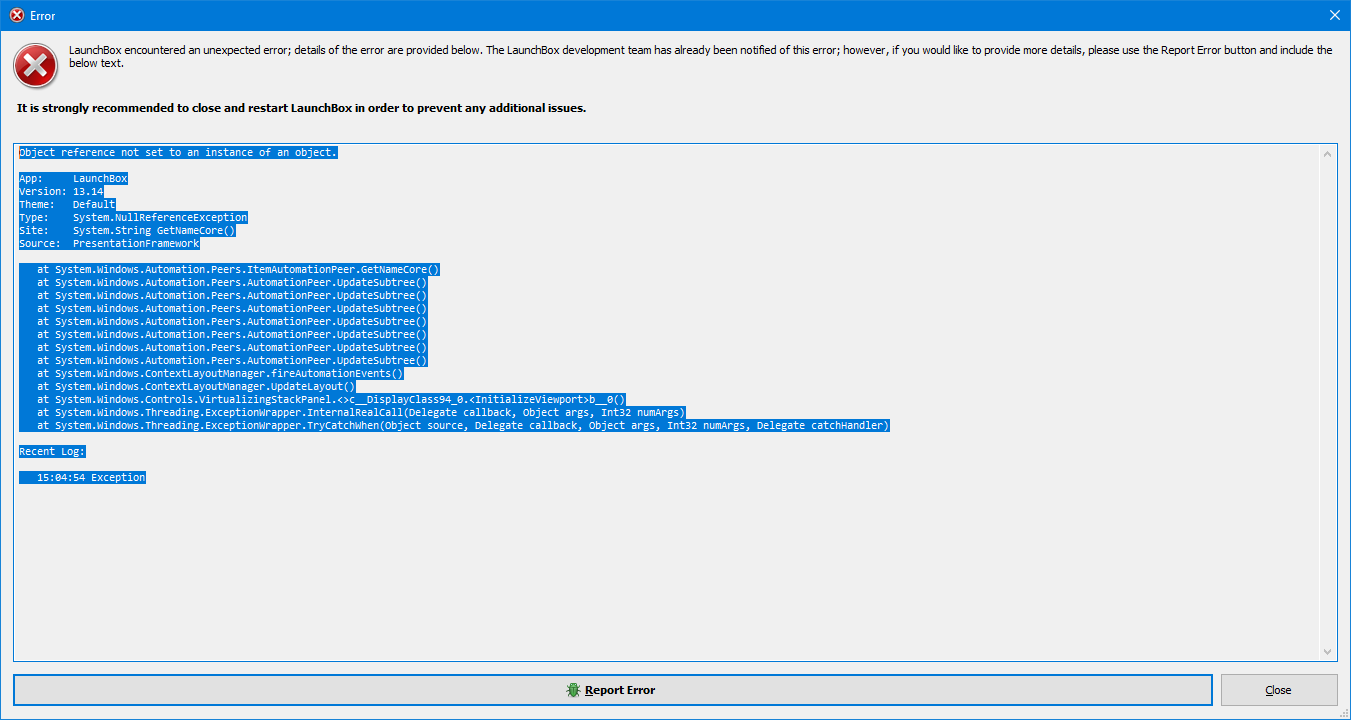
Task: Click 'Type: System.NullReferenceException' line
Action: coord(133,218)
